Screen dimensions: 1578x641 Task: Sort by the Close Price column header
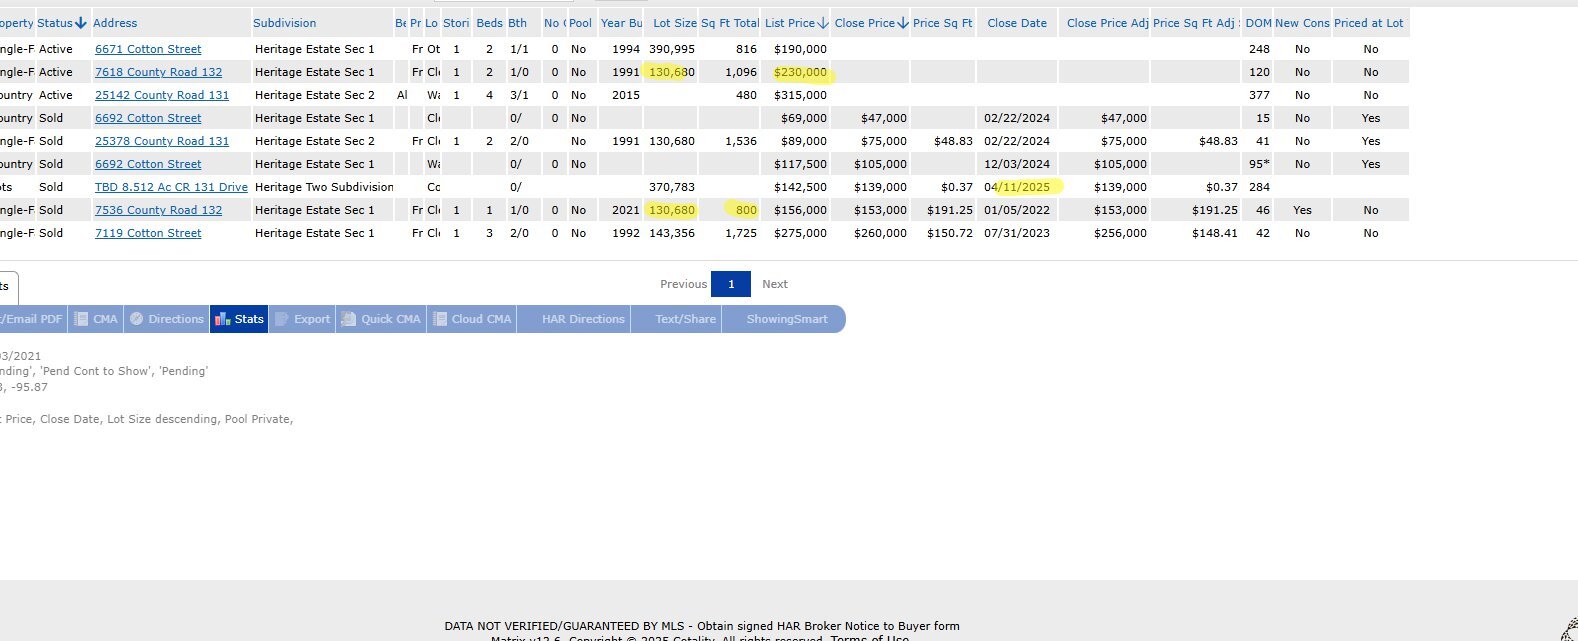coord(864,23)
